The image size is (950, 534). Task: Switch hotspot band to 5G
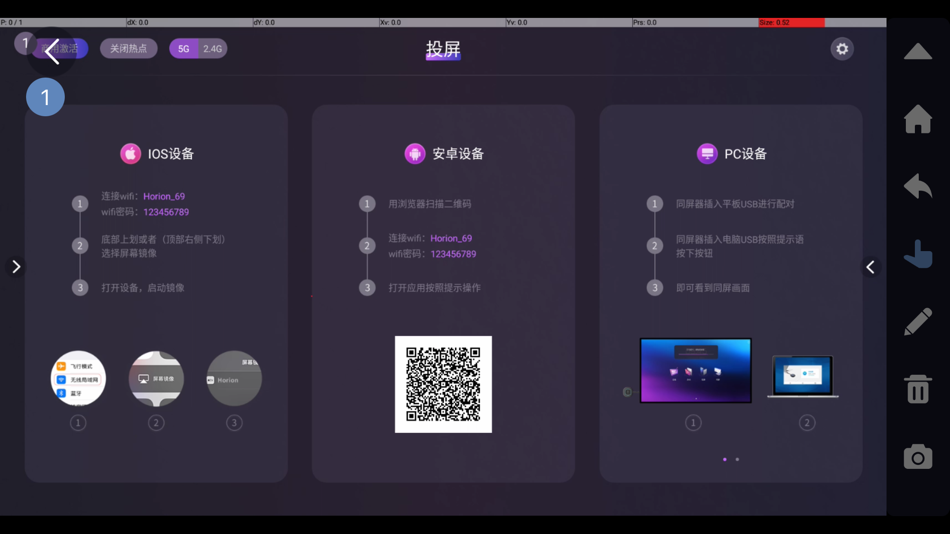point(184,48)
